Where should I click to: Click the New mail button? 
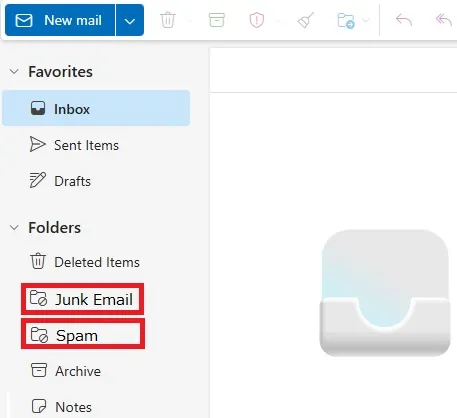coord(60,20)
